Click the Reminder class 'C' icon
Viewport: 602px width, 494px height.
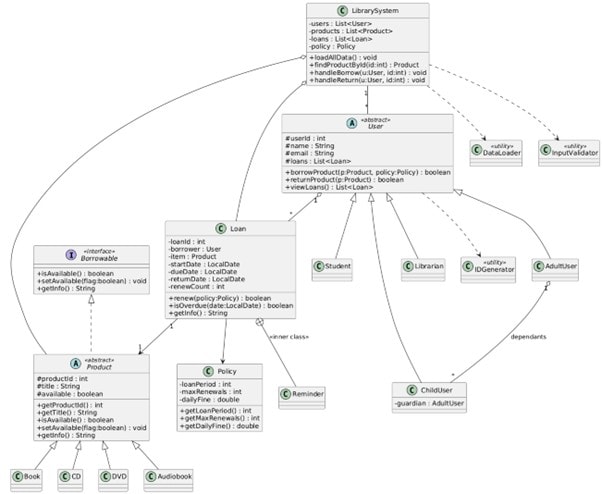(x=285, y=394)
